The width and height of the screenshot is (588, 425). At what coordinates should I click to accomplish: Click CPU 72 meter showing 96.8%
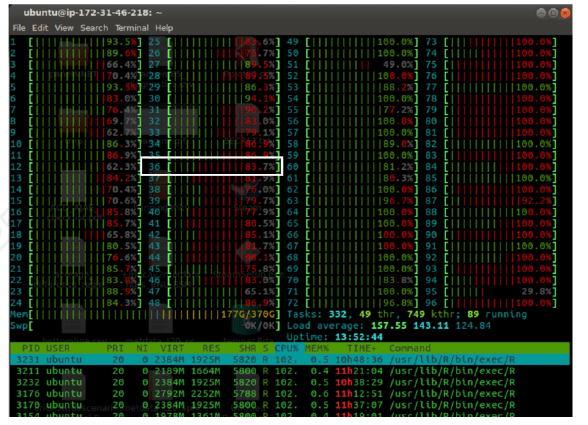point(353,303)
